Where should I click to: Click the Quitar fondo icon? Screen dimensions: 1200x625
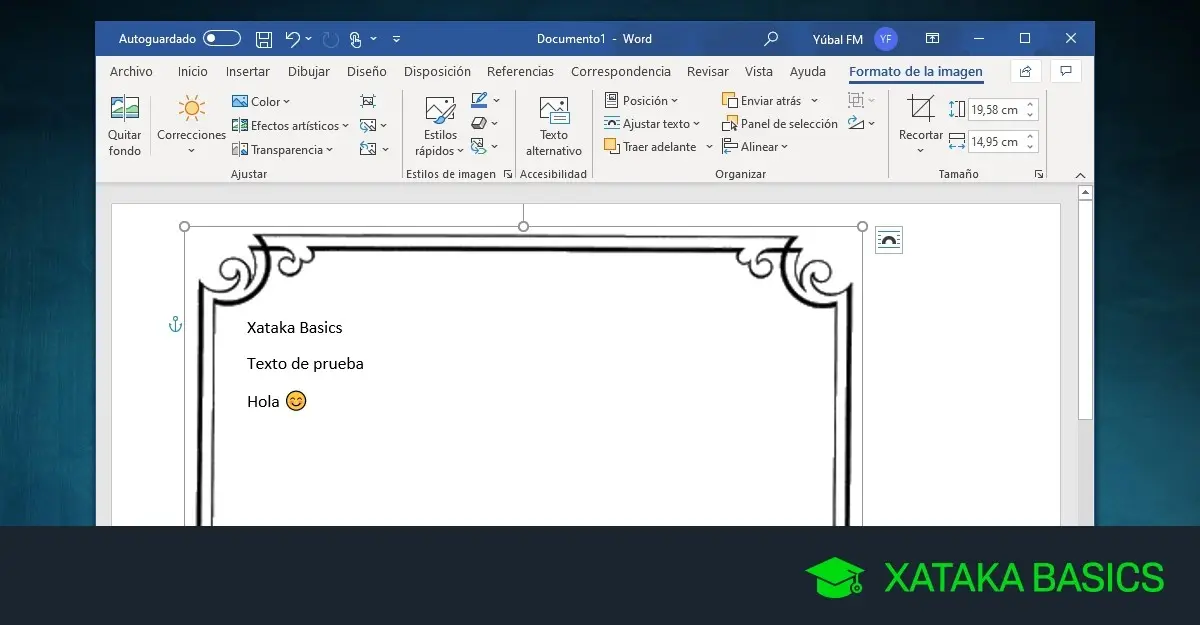coord(125,108)
